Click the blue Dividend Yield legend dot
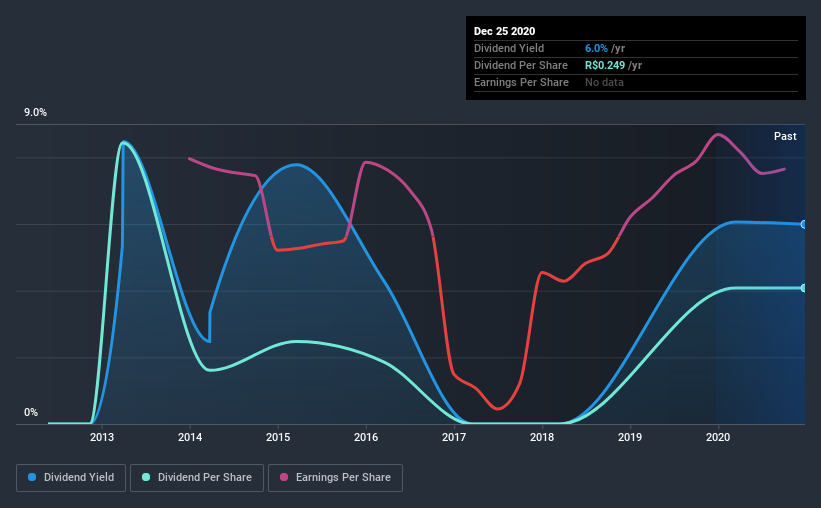This screenshot has height=508, width=821. [32, 477]
